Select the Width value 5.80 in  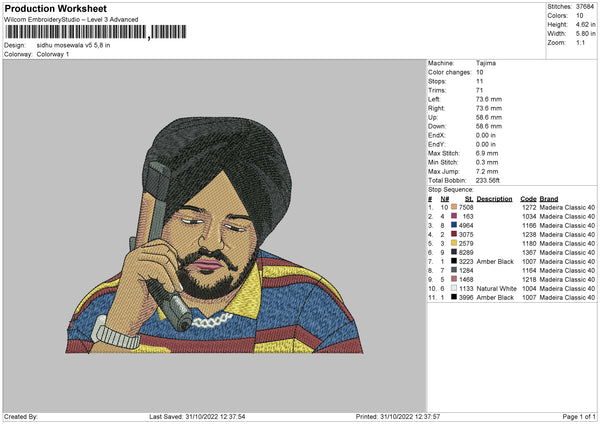[585, 34]
